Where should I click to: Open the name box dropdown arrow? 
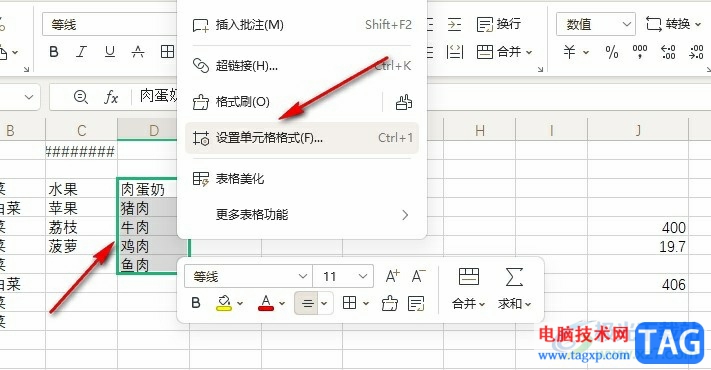[29, 97]
